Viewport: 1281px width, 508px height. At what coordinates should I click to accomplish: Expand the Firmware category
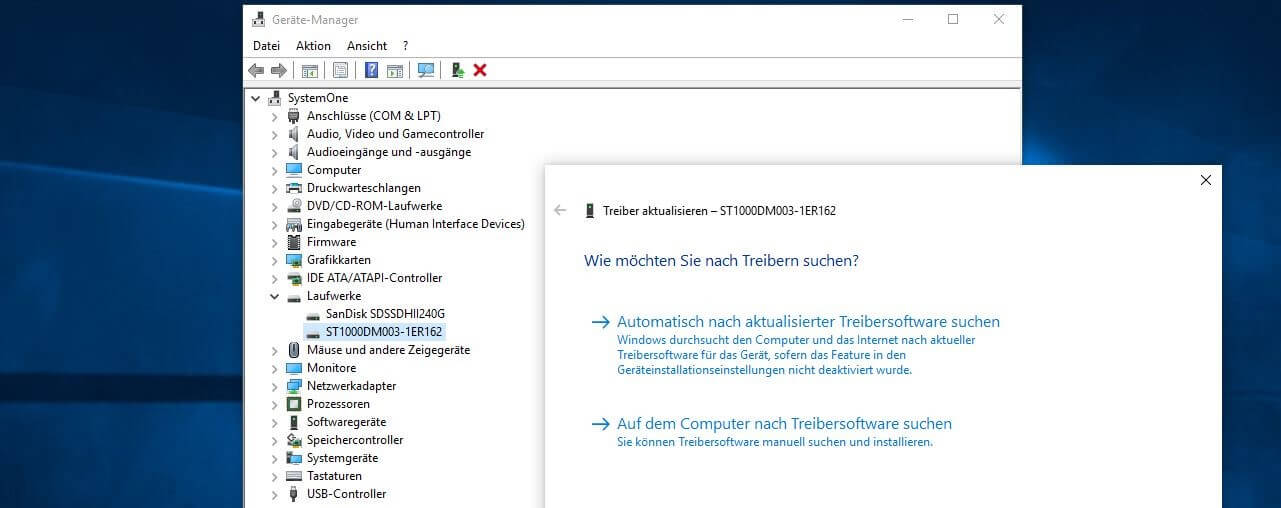(x=275, y=242)
